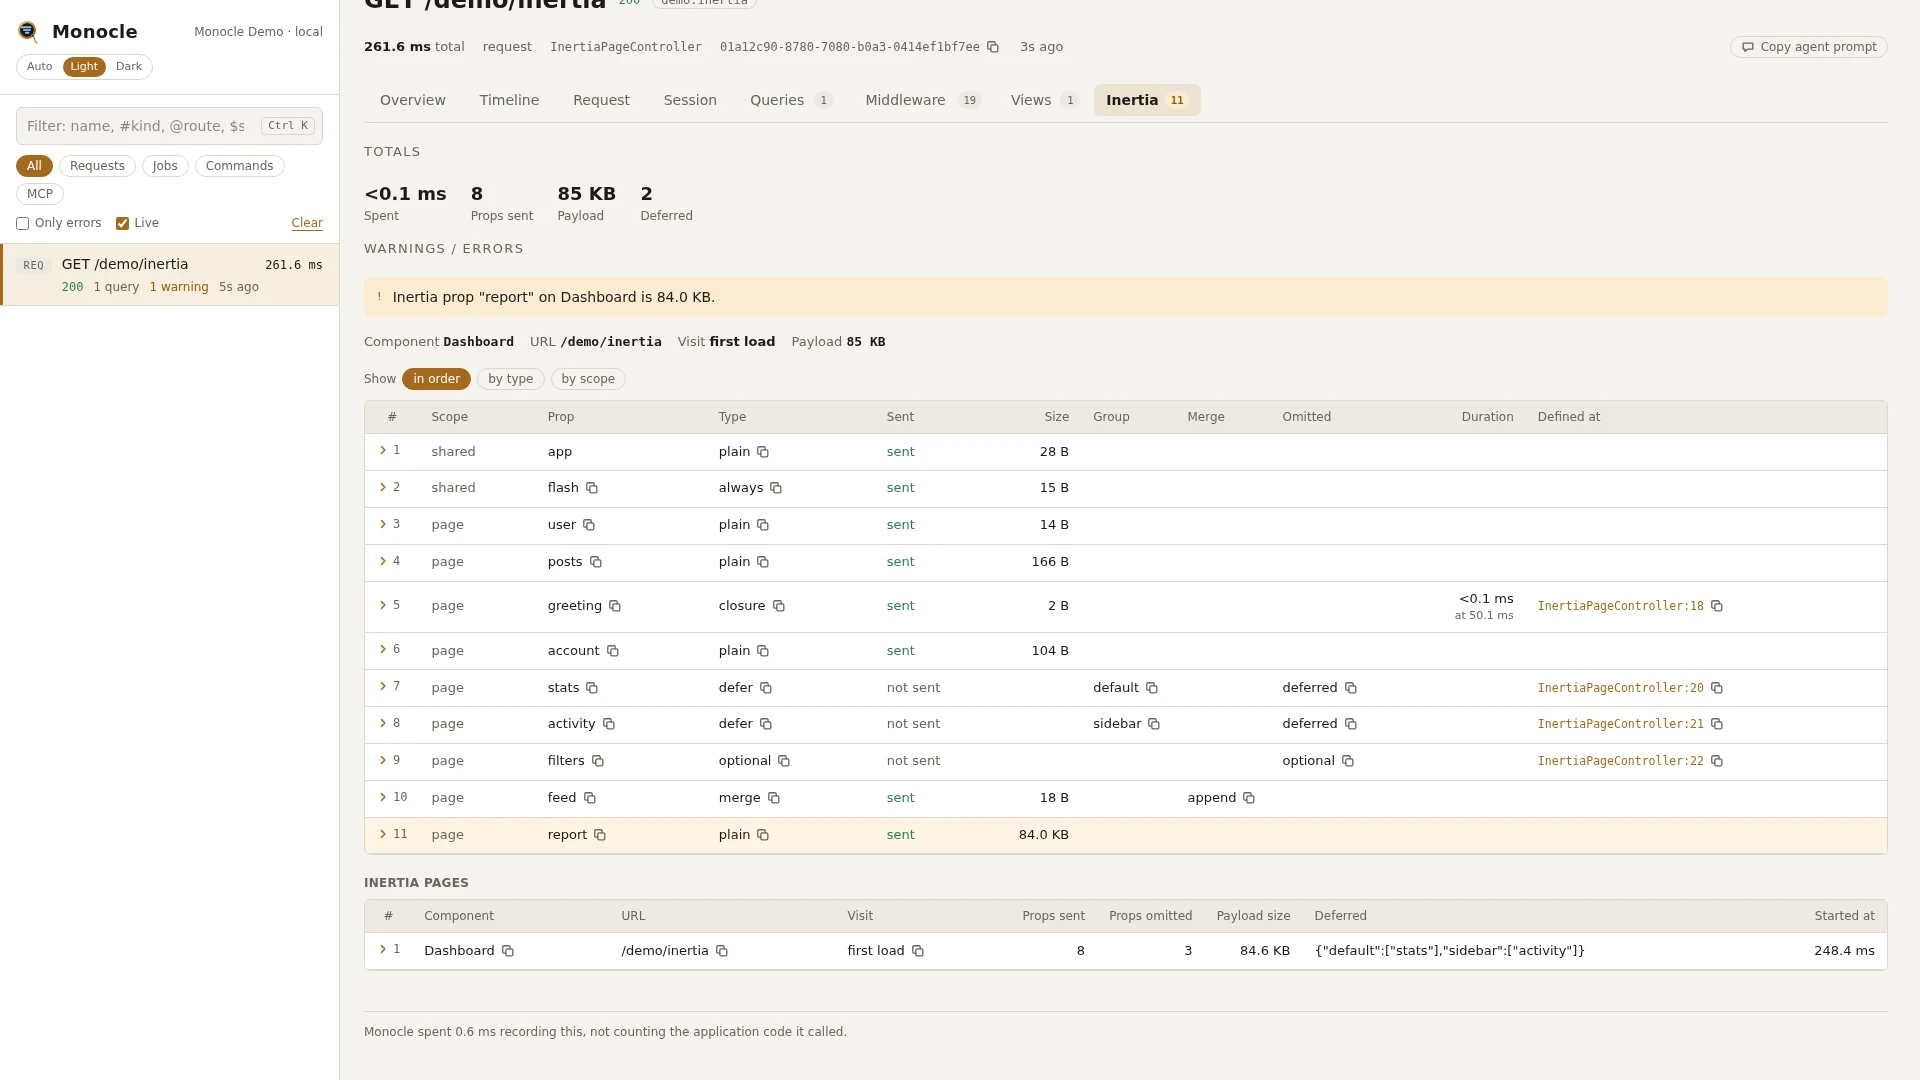Screen dimensions: 1920x1080
Task: Copy the Dashboard component name
Action: click(x=508, y=951)
